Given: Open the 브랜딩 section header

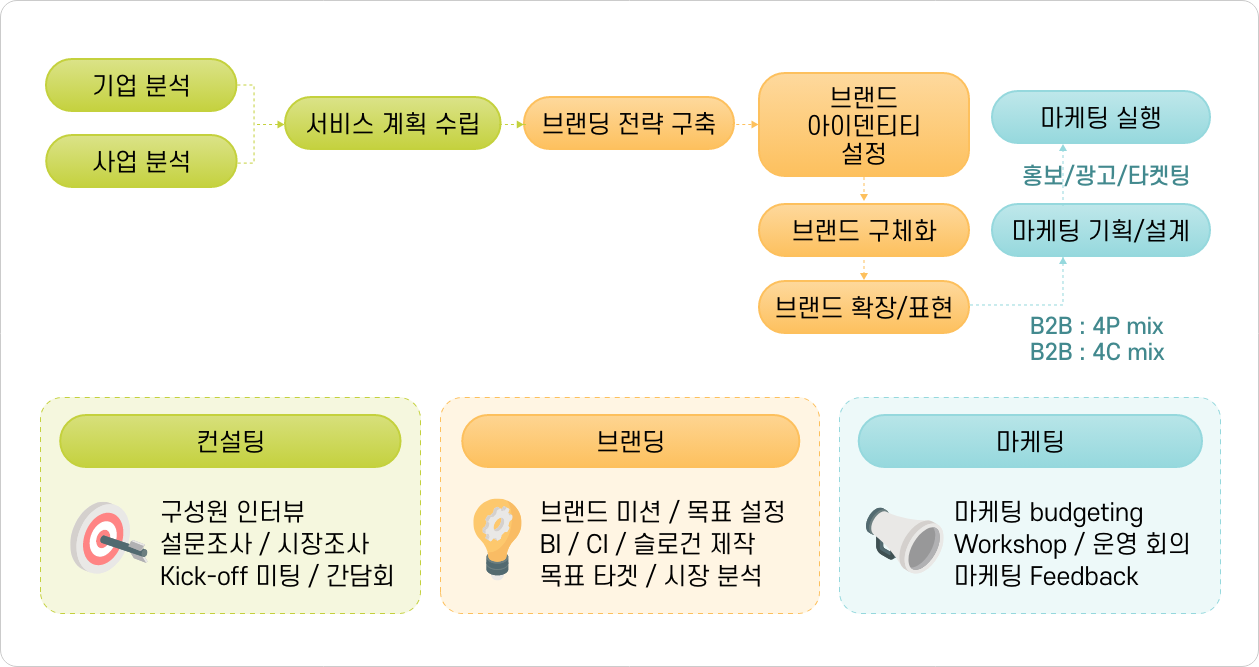Looking at the screenshot, I should tap(630, 441).
